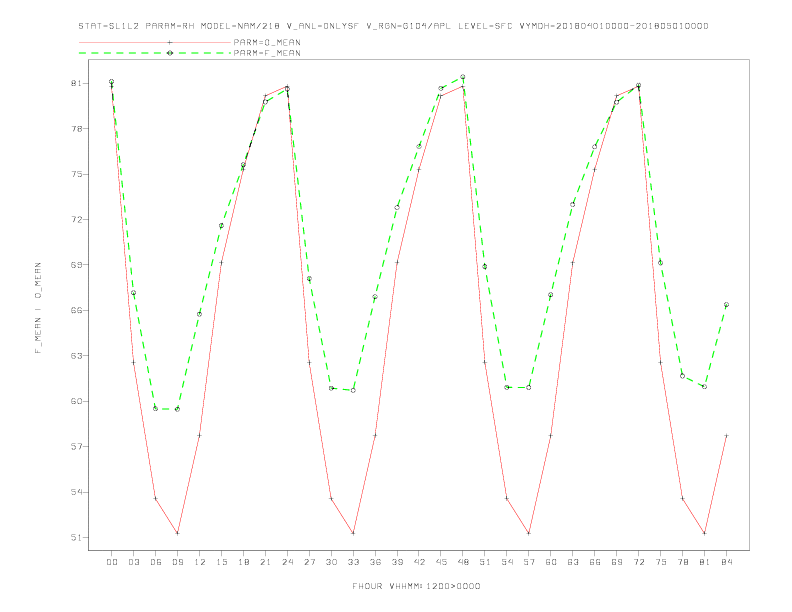This screenshot has height=612, width=792.
Task: Click the y-axis tick label 66
Action: pyautogui.click(x=76, y=310)
